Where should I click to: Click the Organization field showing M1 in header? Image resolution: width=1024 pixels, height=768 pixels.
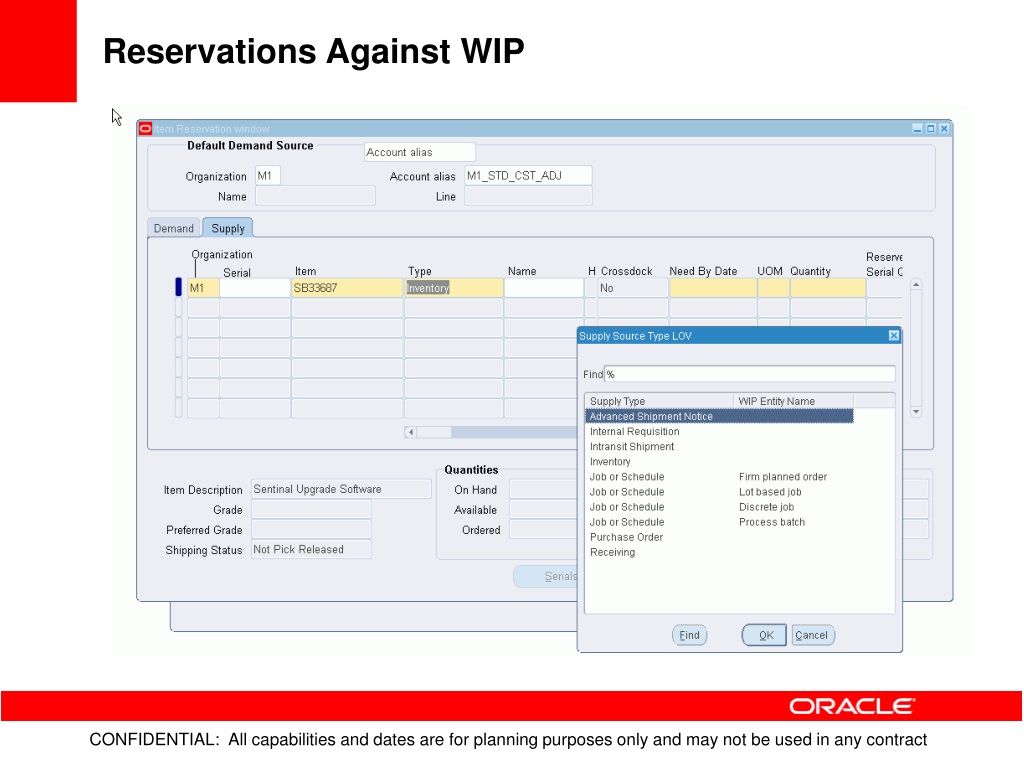click(x=267, y=176)
